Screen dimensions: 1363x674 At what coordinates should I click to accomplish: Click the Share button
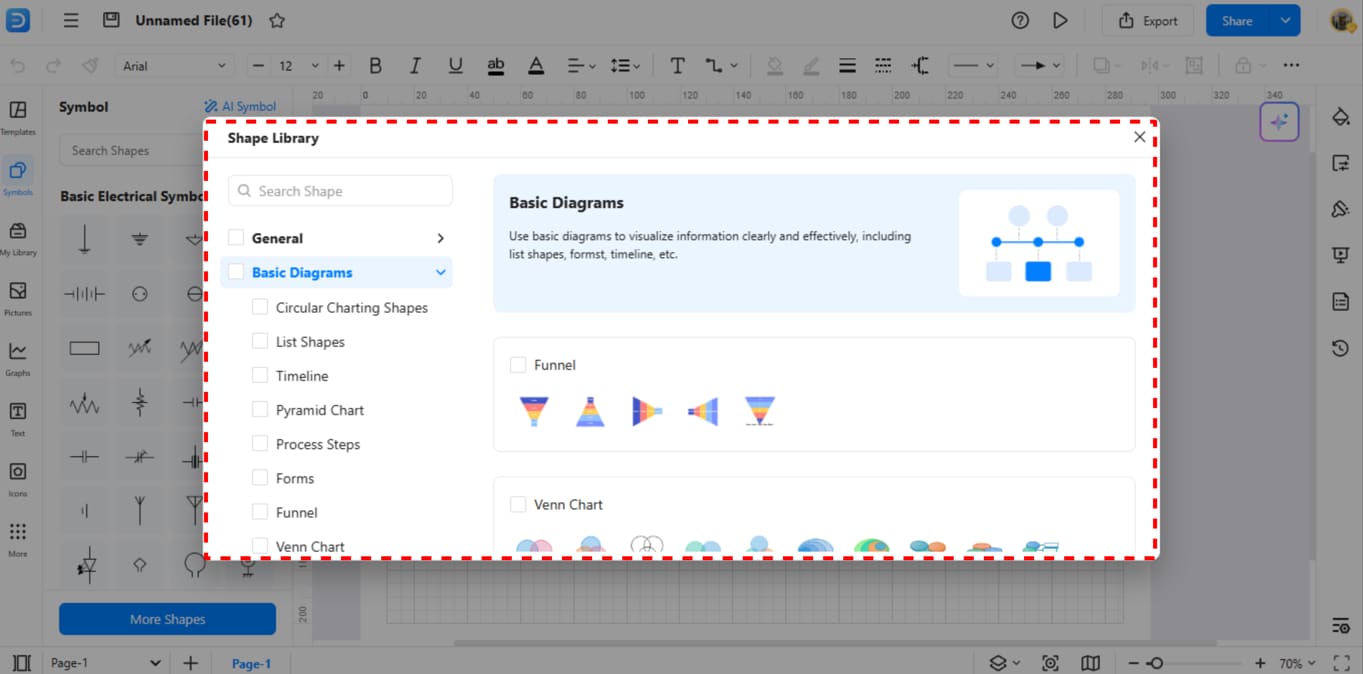click(1238, 20)
